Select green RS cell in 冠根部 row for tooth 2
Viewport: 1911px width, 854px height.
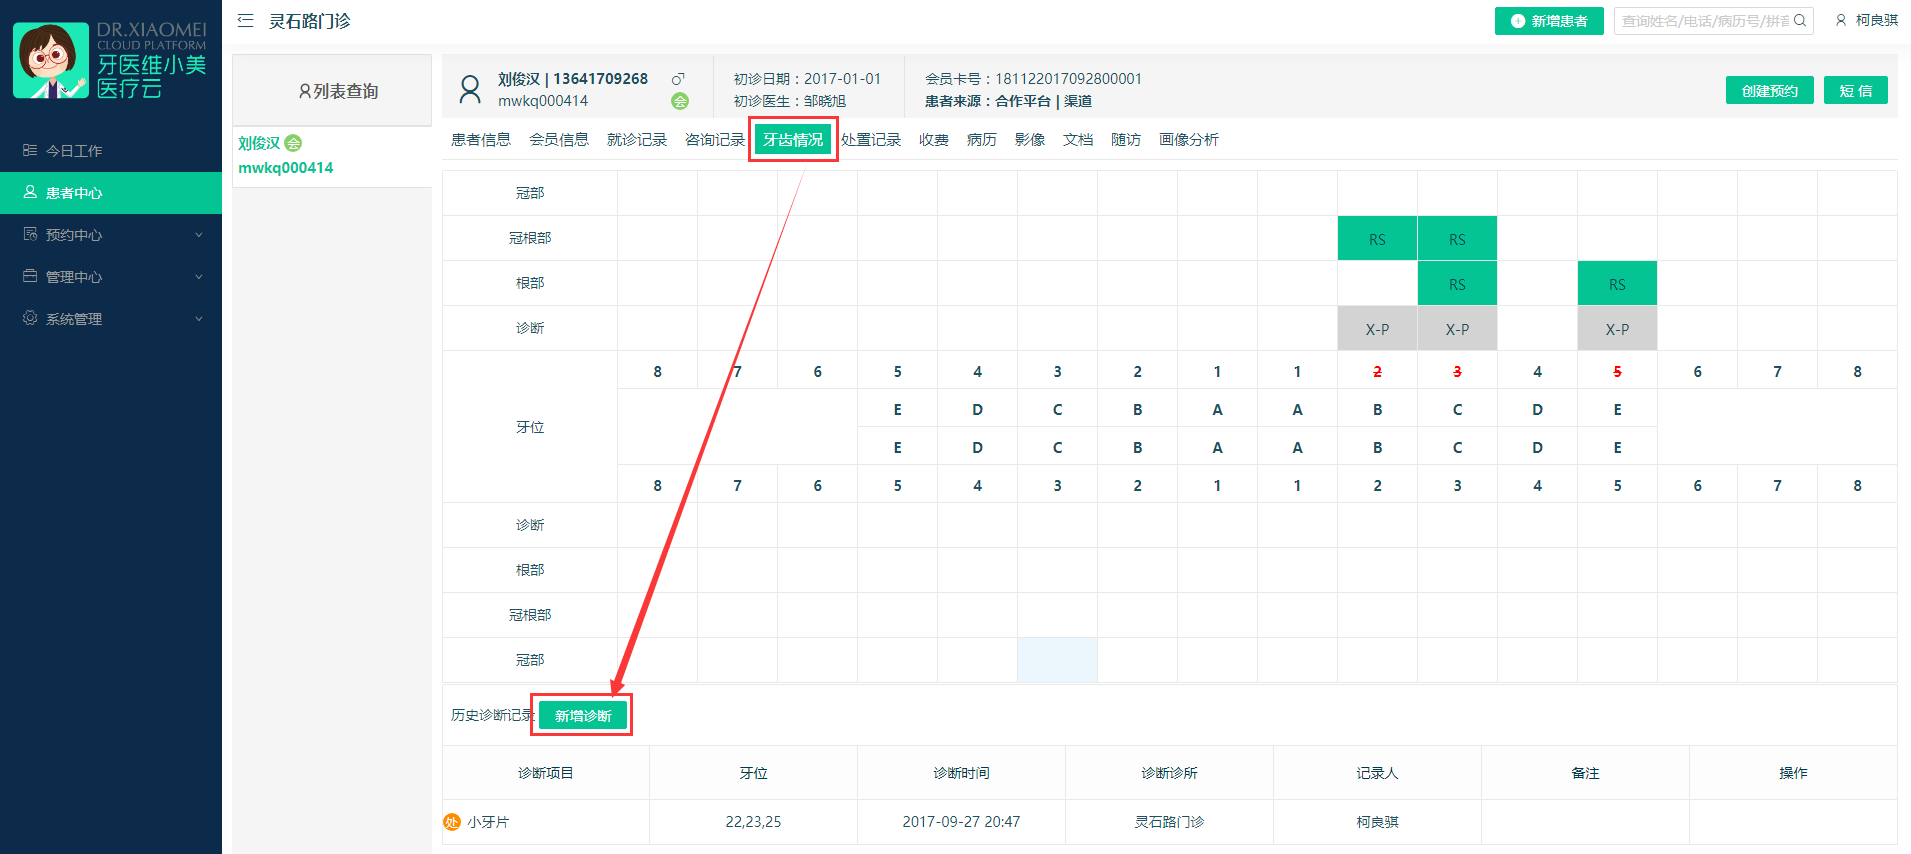pos(1377,239)
